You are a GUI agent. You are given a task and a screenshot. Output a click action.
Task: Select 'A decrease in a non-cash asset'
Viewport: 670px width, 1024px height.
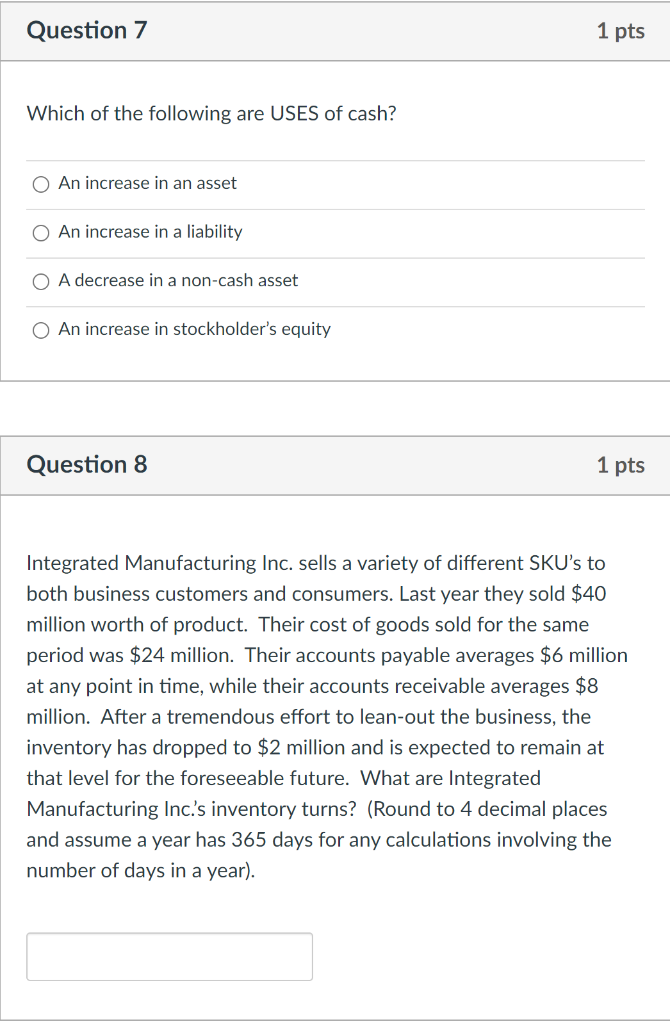tap(41, 281)
